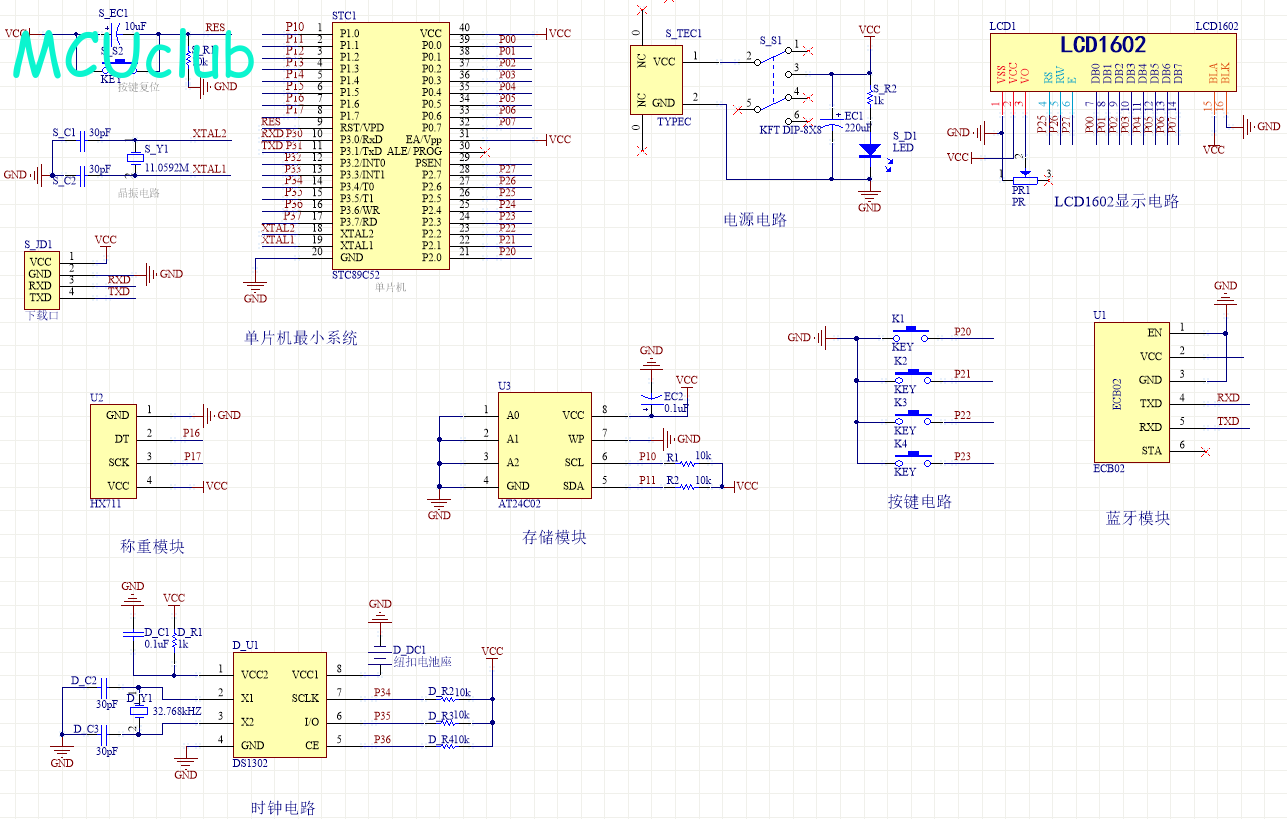Select the 电源电路 section label
1287x819 pixels.
click(x=755, y=220)
